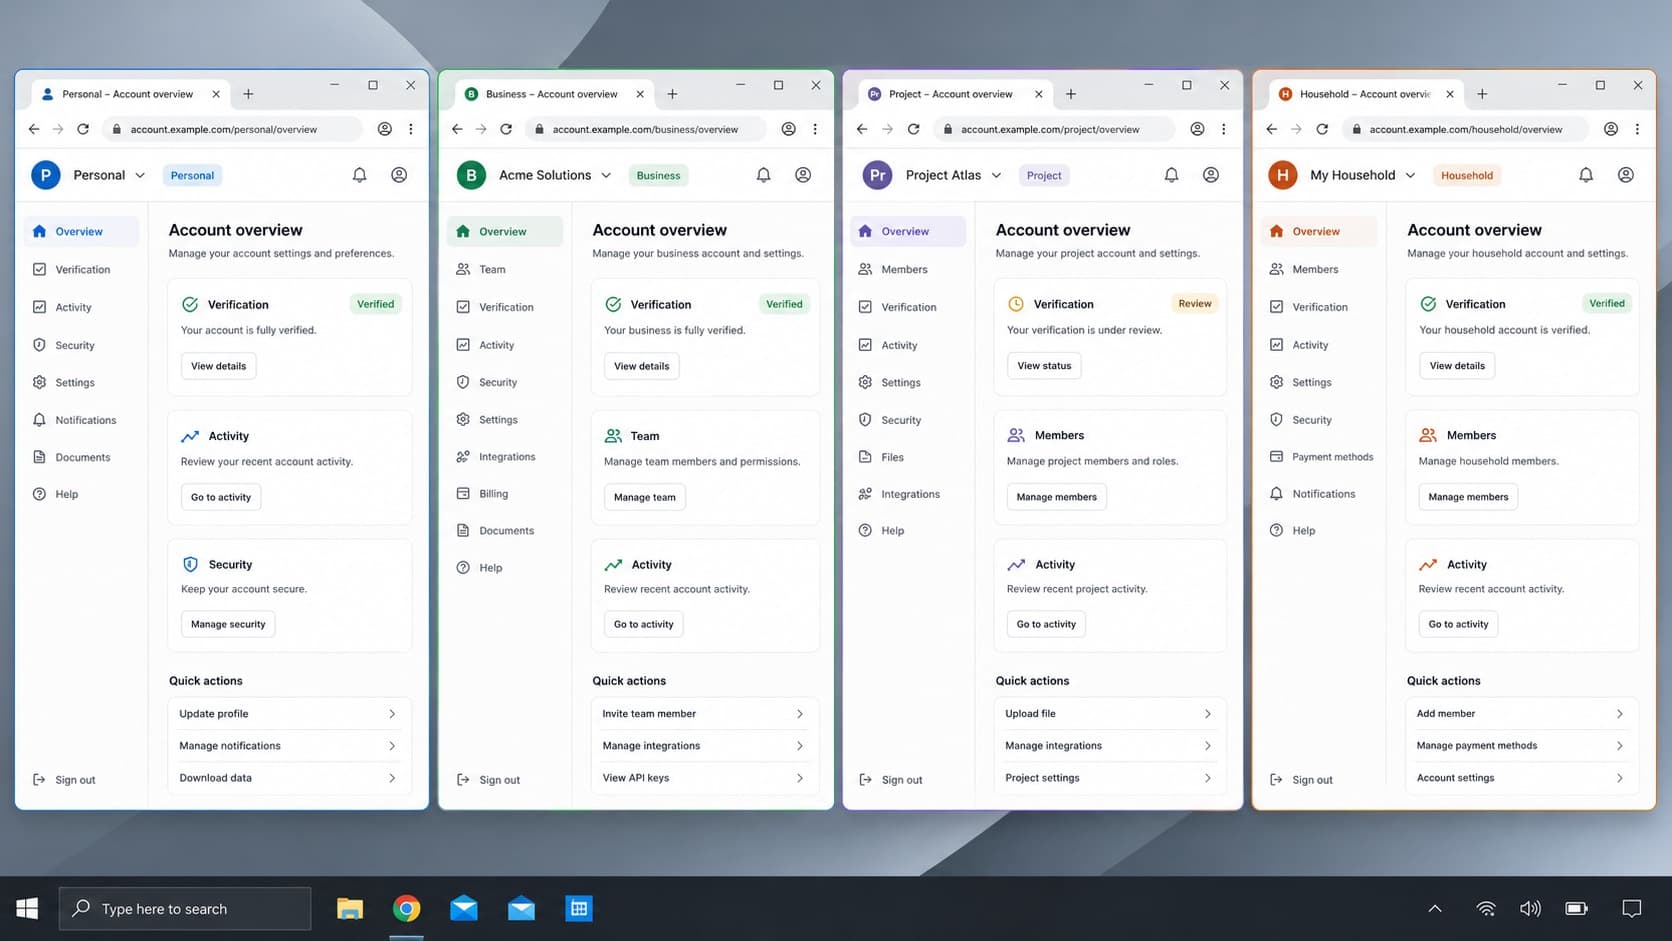Open notifications bell in Business window
The image size is (1672, 941).
763,175
